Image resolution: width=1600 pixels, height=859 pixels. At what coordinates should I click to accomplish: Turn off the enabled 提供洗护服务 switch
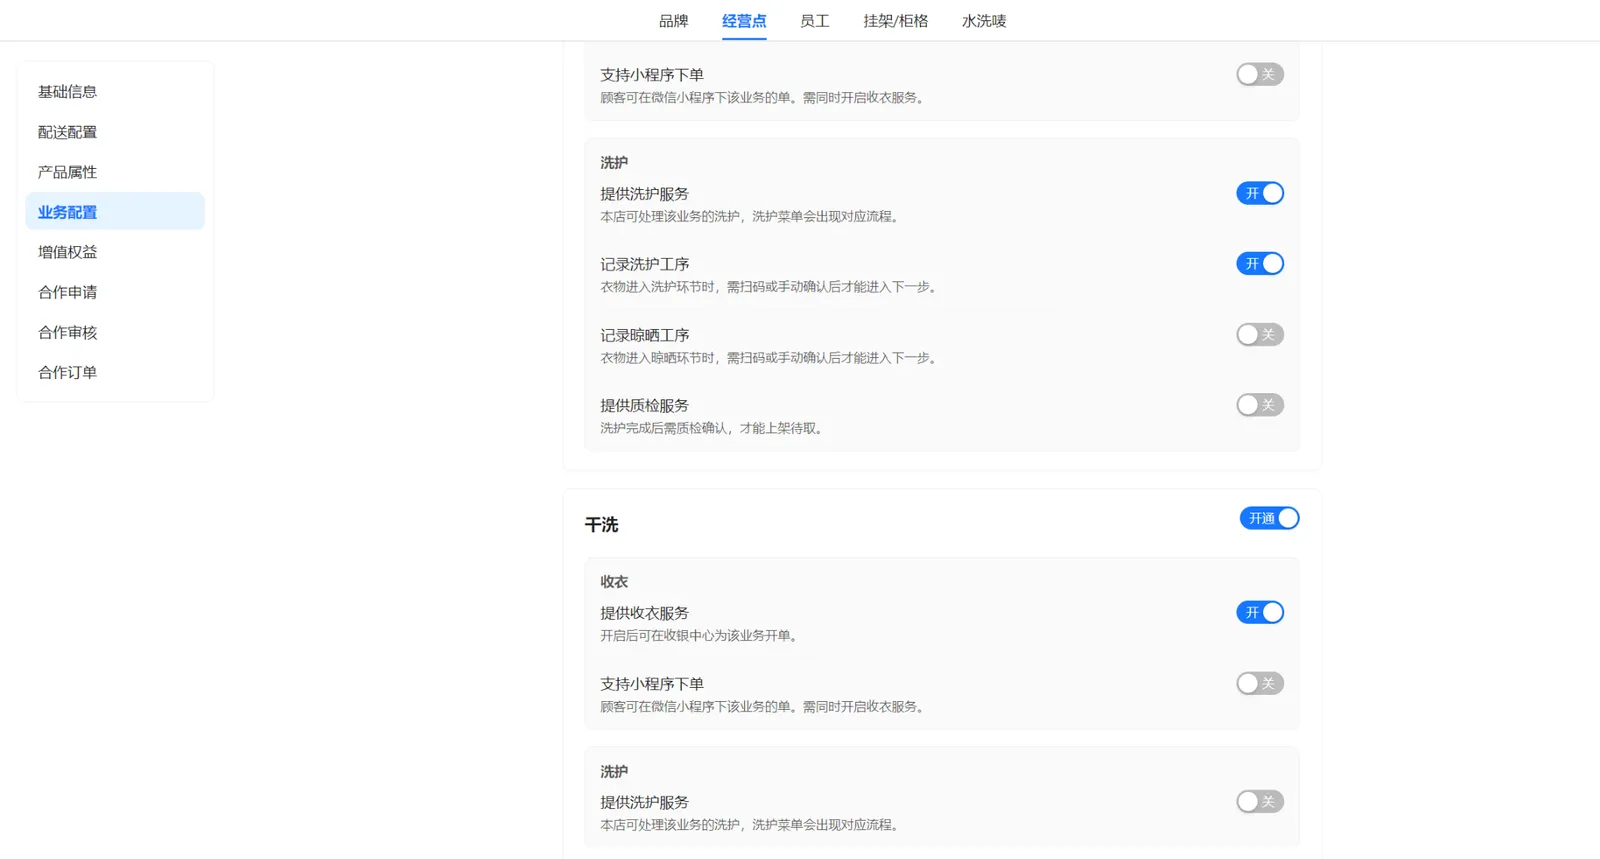1259,193
